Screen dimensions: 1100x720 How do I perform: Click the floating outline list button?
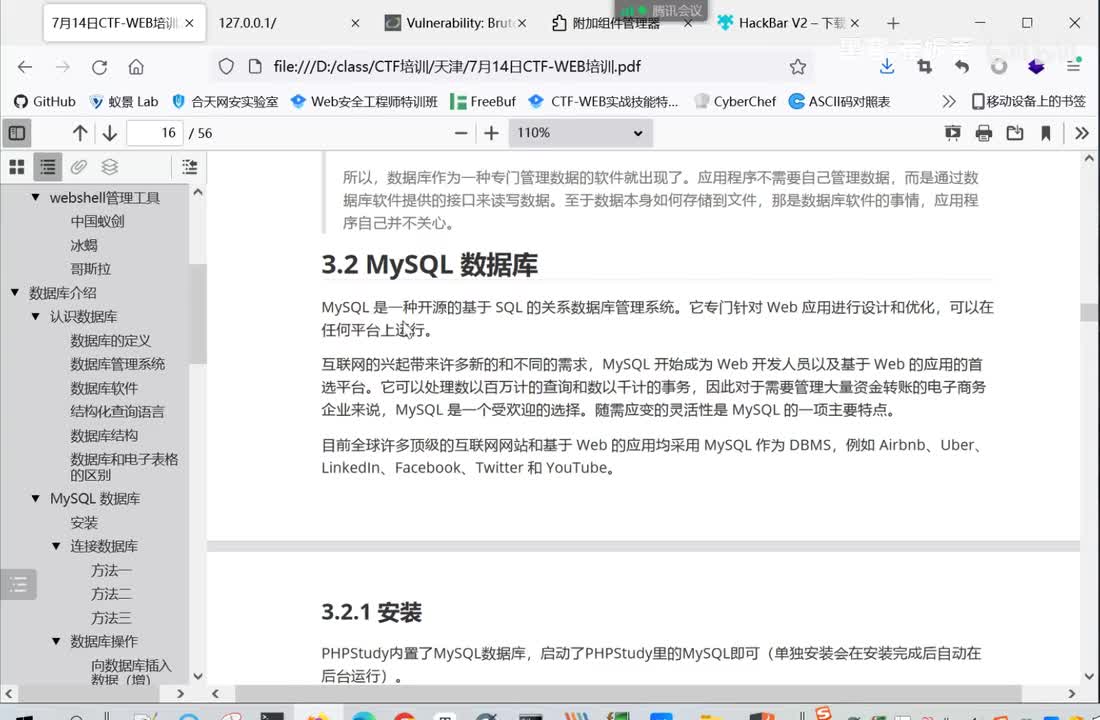18,584
